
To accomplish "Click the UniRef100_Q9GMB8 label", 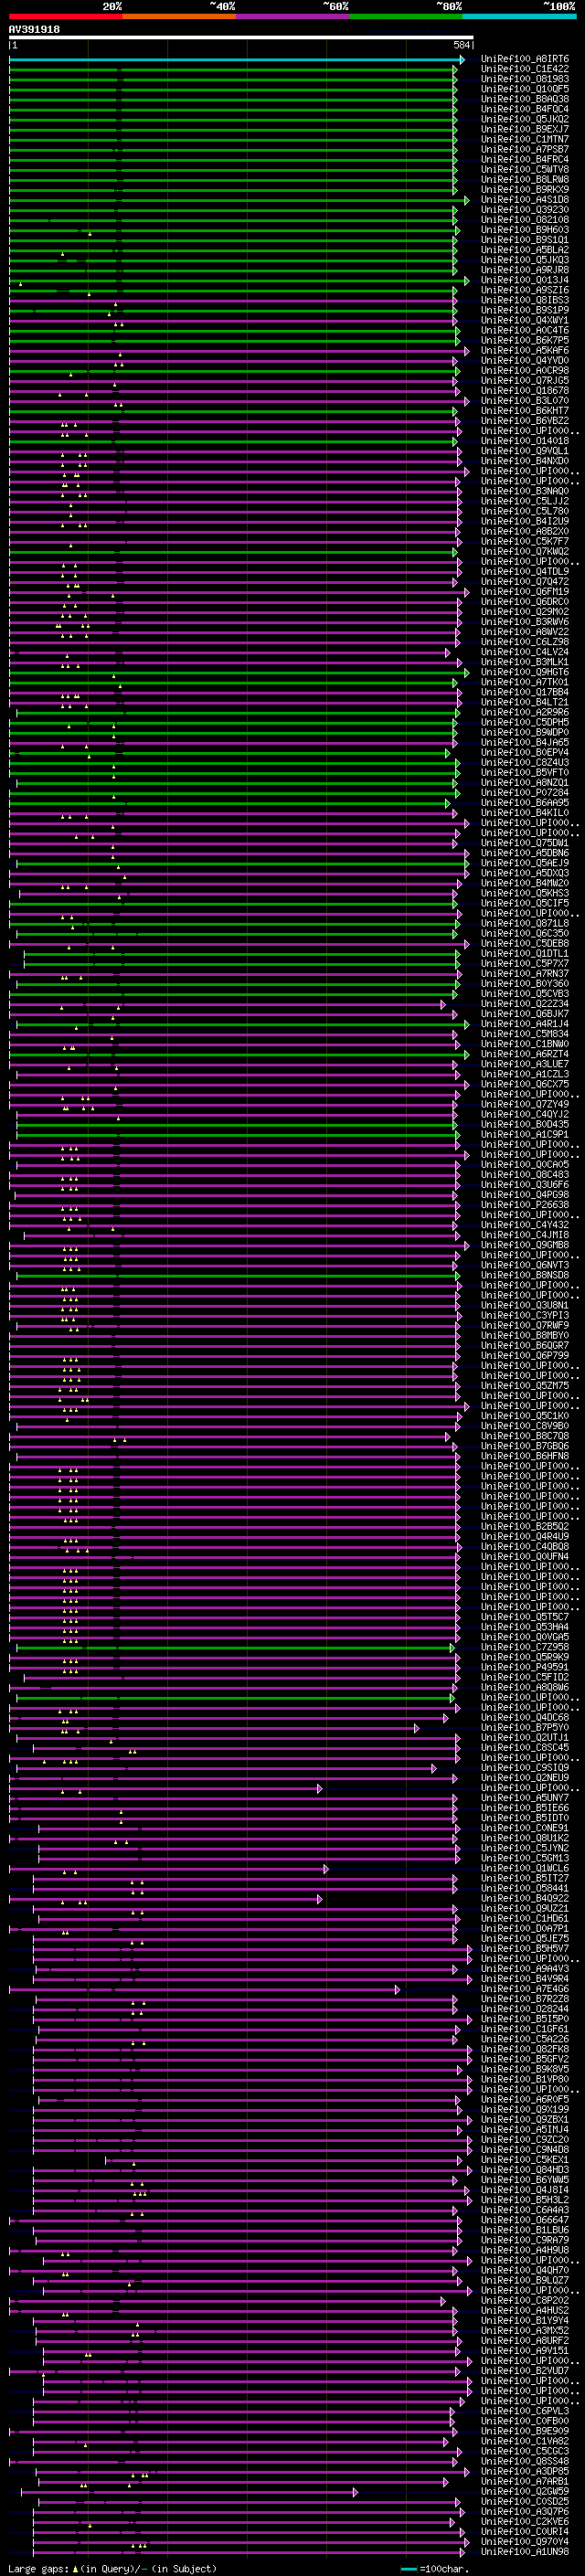I will 525,1245.
